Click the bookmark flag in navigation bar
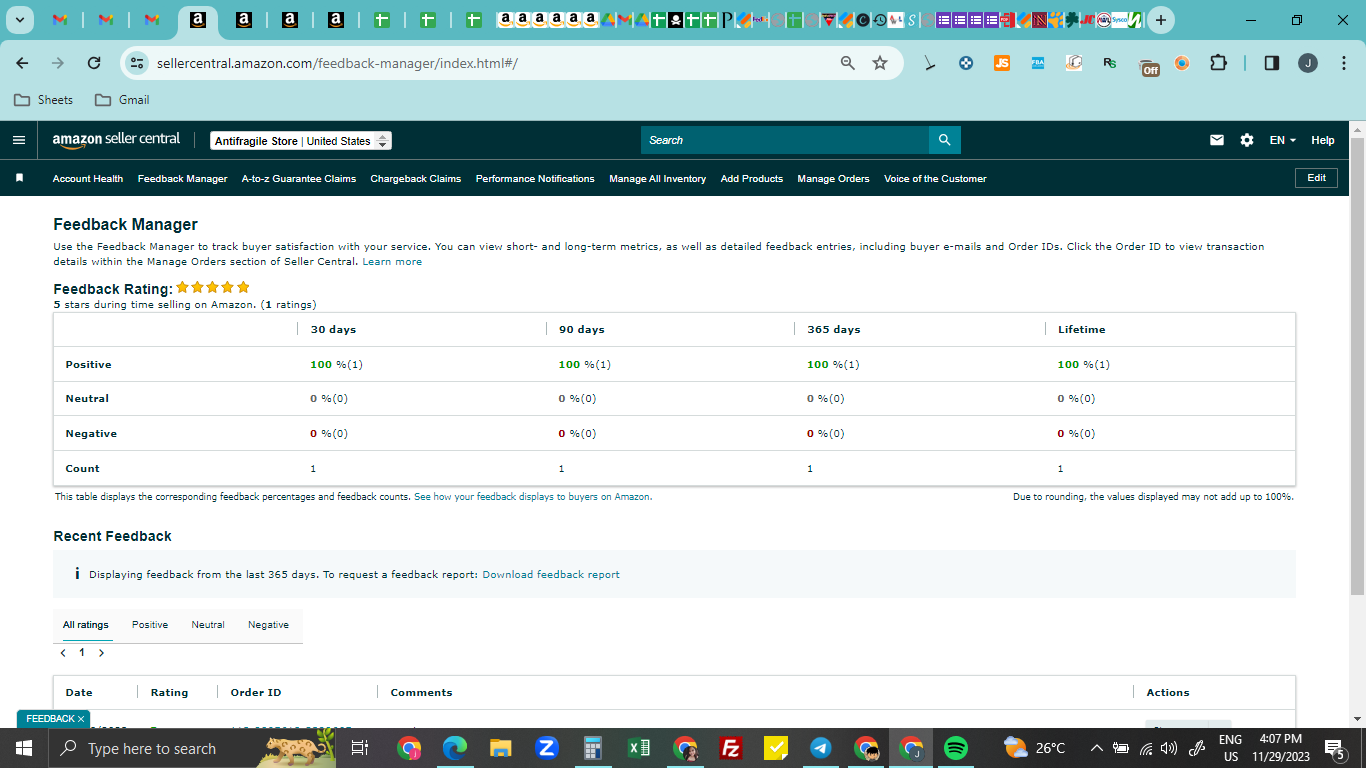 click(19, 178)
